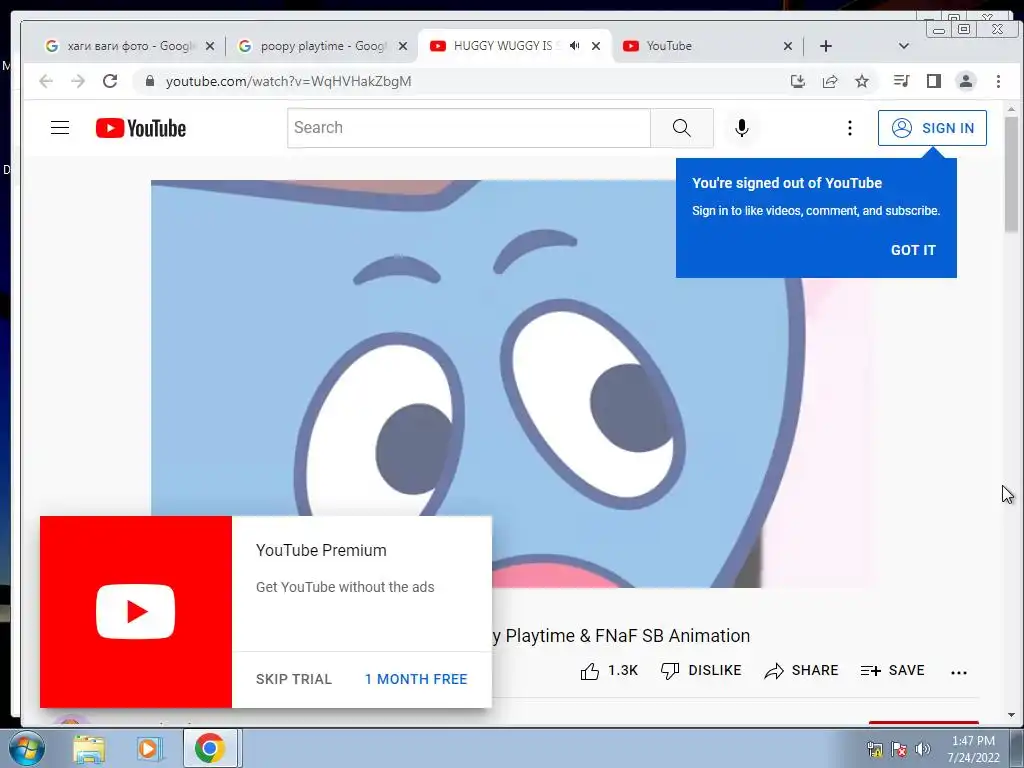Open Windows Explorer from taskbar
This screenshot has height=768, width=1024.
click(x=89, y=749)
